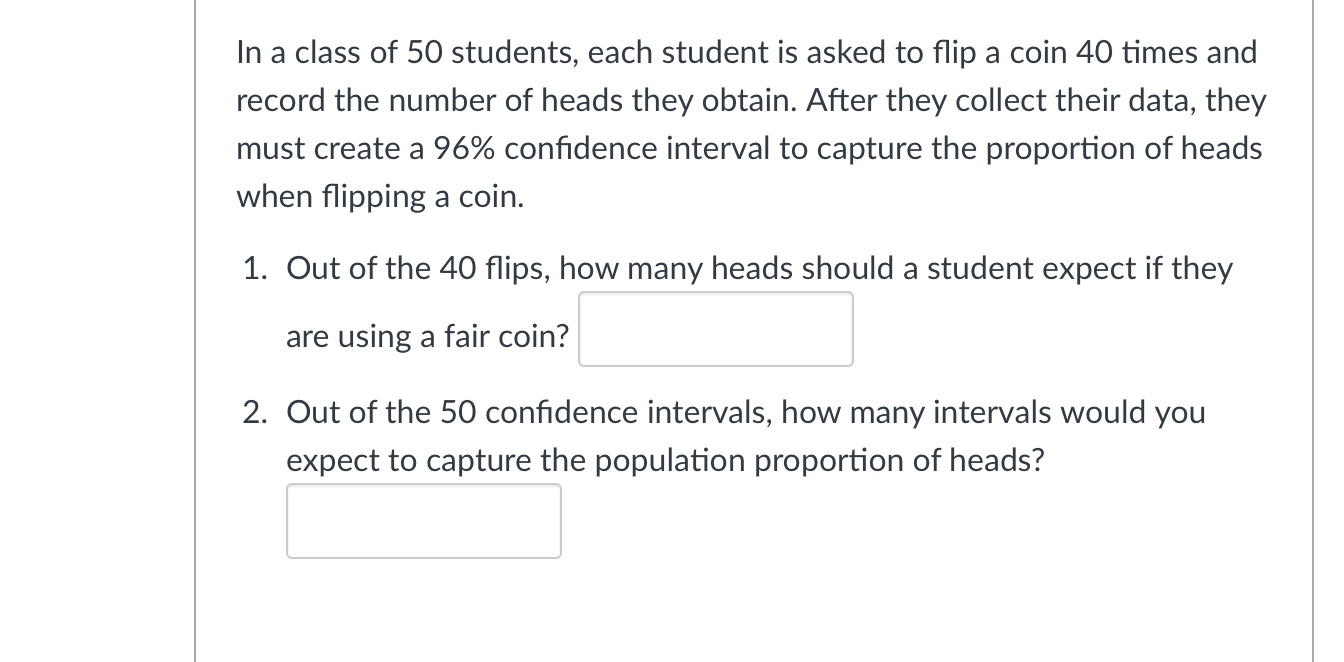This screenshot has height=662, width=1344.
Task: Click the list number "1."
Action: [x=258, y=269]
